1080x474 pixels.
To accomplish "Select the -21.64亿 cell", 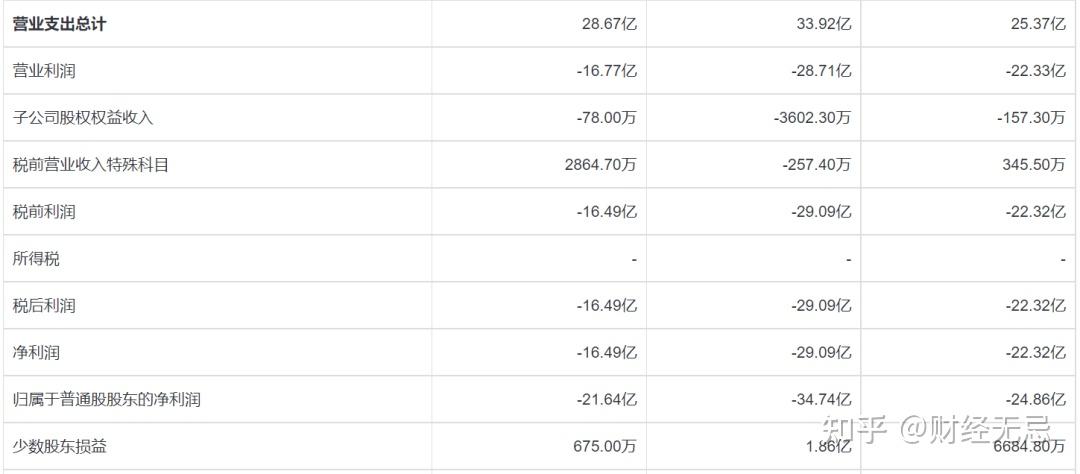I will click(x=607, y=400).
